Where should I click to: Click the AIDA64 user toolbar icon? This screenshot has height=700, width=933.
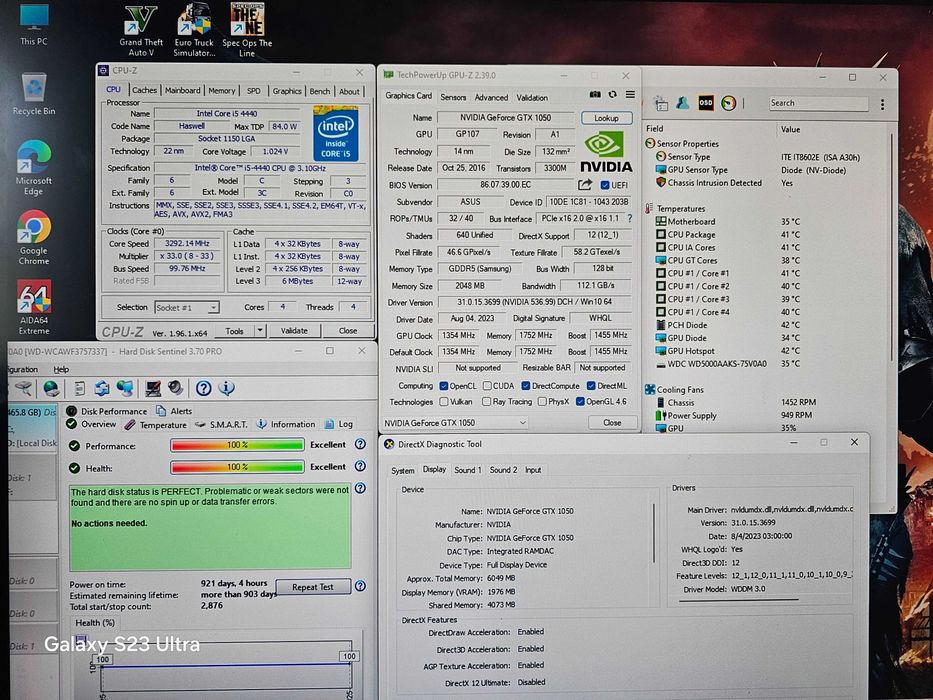click(x=682, y=103)
